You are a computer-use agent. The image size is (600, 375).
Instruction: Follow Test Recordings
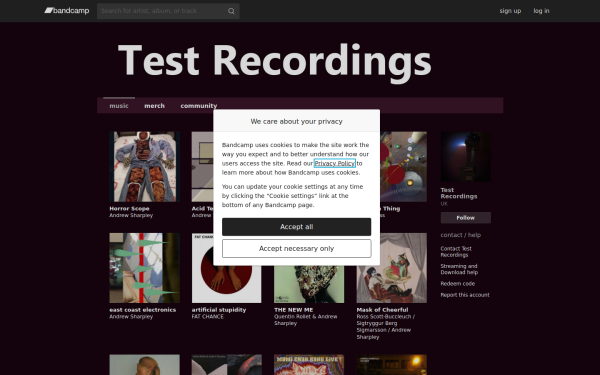click(x=466, y=218)
